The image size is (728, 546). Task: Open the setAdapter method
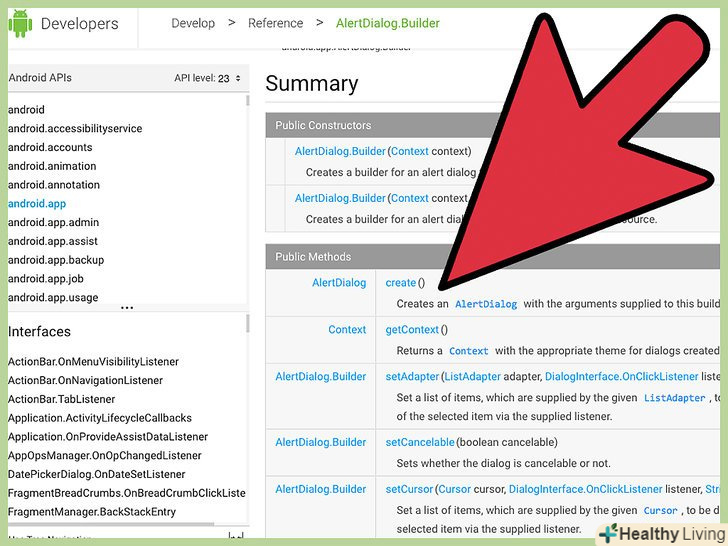(412, 377)
